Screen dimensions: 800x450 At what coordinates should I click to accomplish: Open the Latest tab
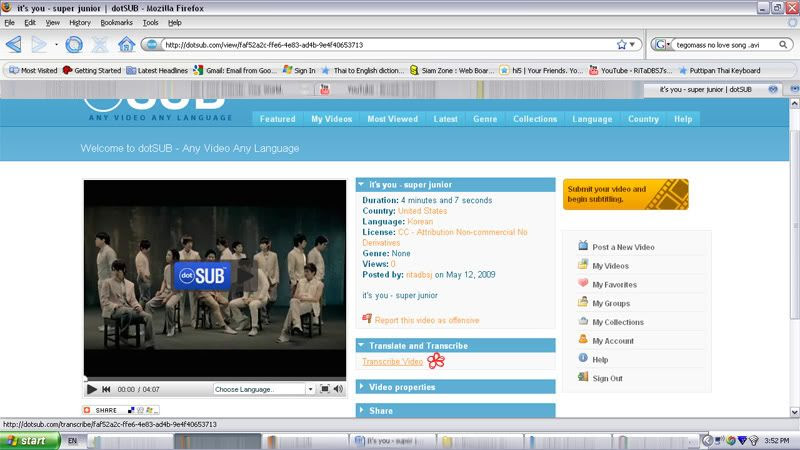(445, 119)
